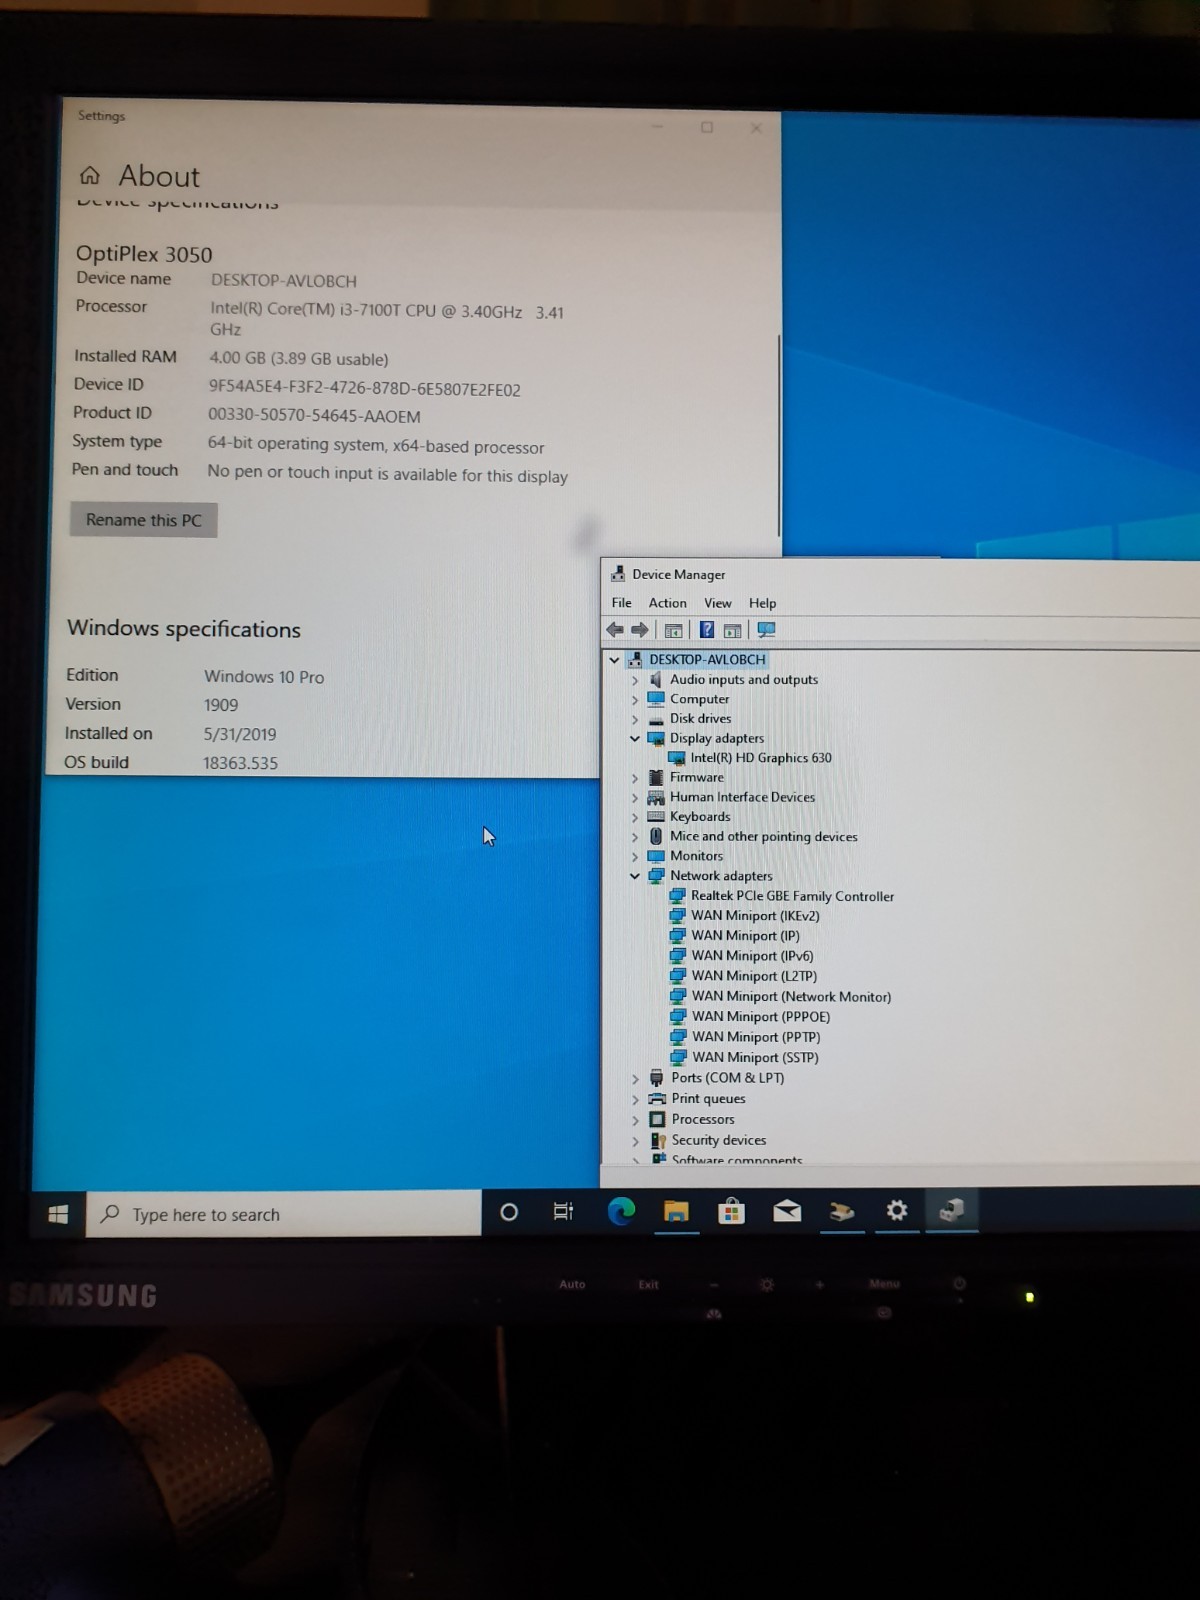This screenshot has height=1600, width=1200.
Task: Select WAN Miniport (L2TP) adapter
Action: [x=755, y=976]
